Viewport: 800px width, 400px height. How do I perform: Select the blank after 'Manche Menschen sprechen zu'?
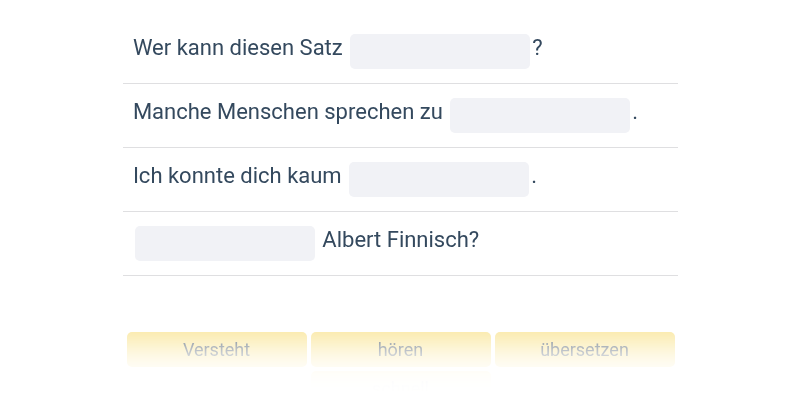(539, 115)
